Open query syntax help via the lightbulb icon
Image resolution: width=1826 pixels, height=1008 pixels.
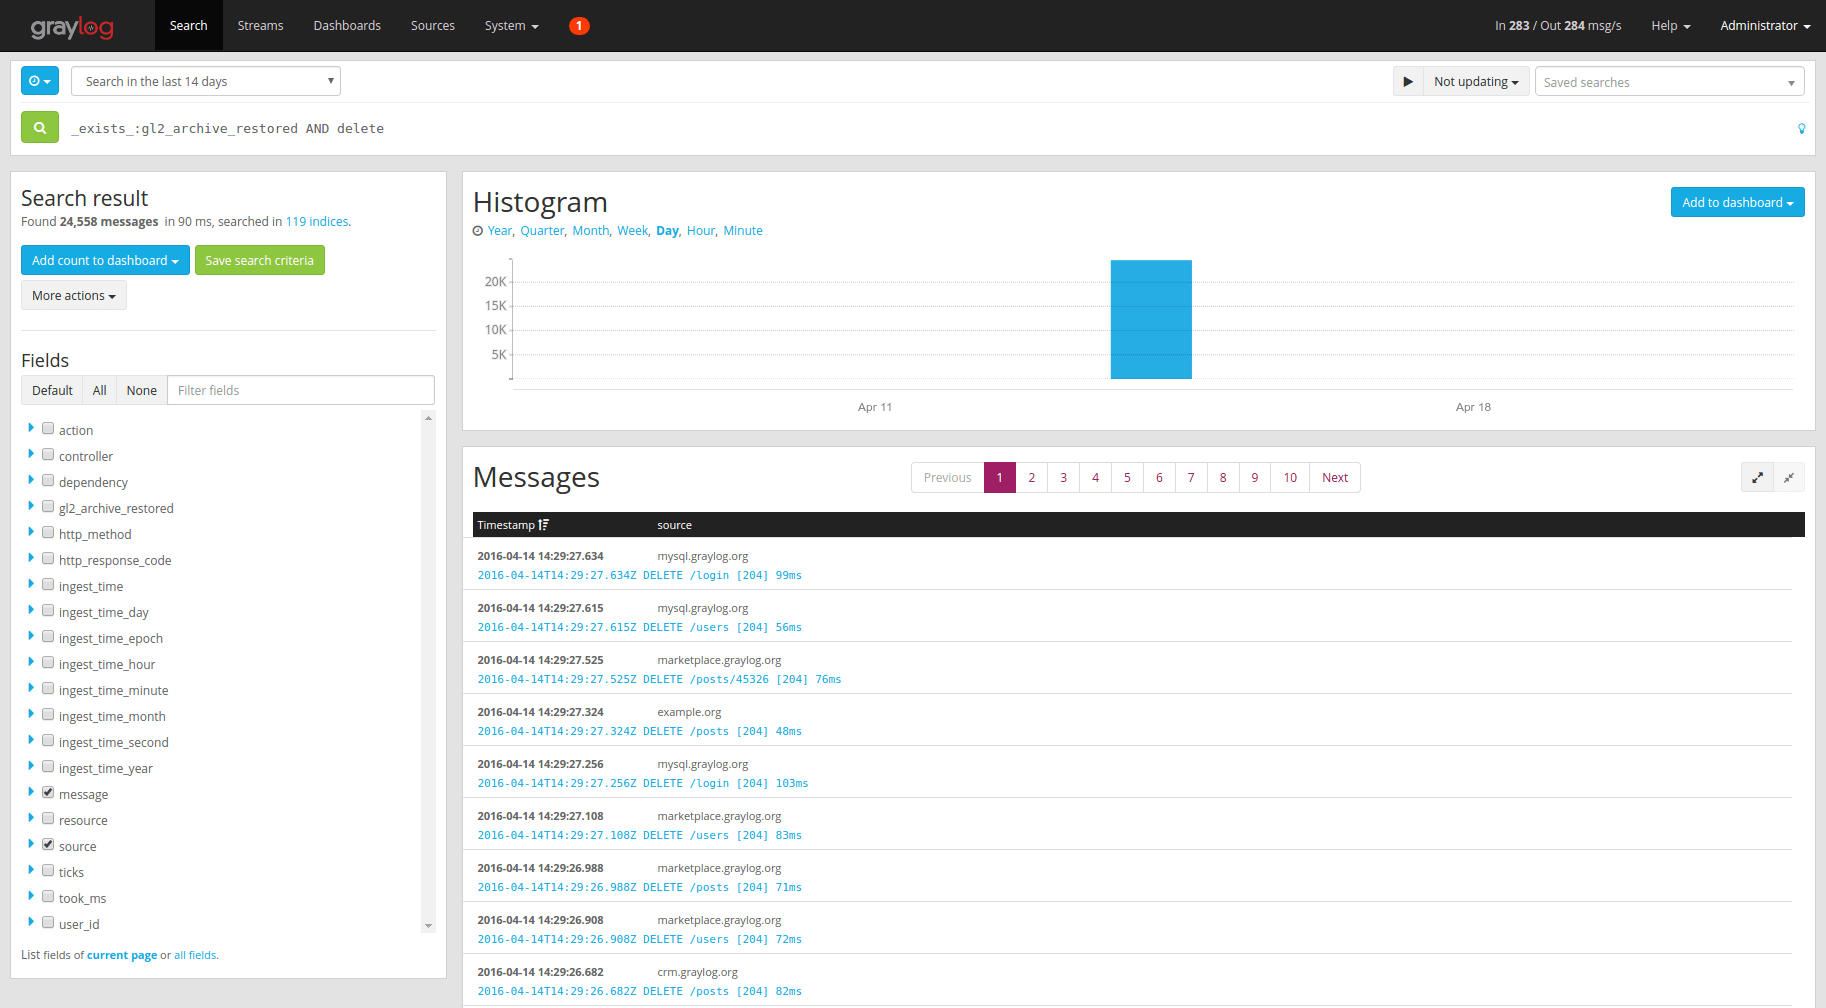[1801, 129]
